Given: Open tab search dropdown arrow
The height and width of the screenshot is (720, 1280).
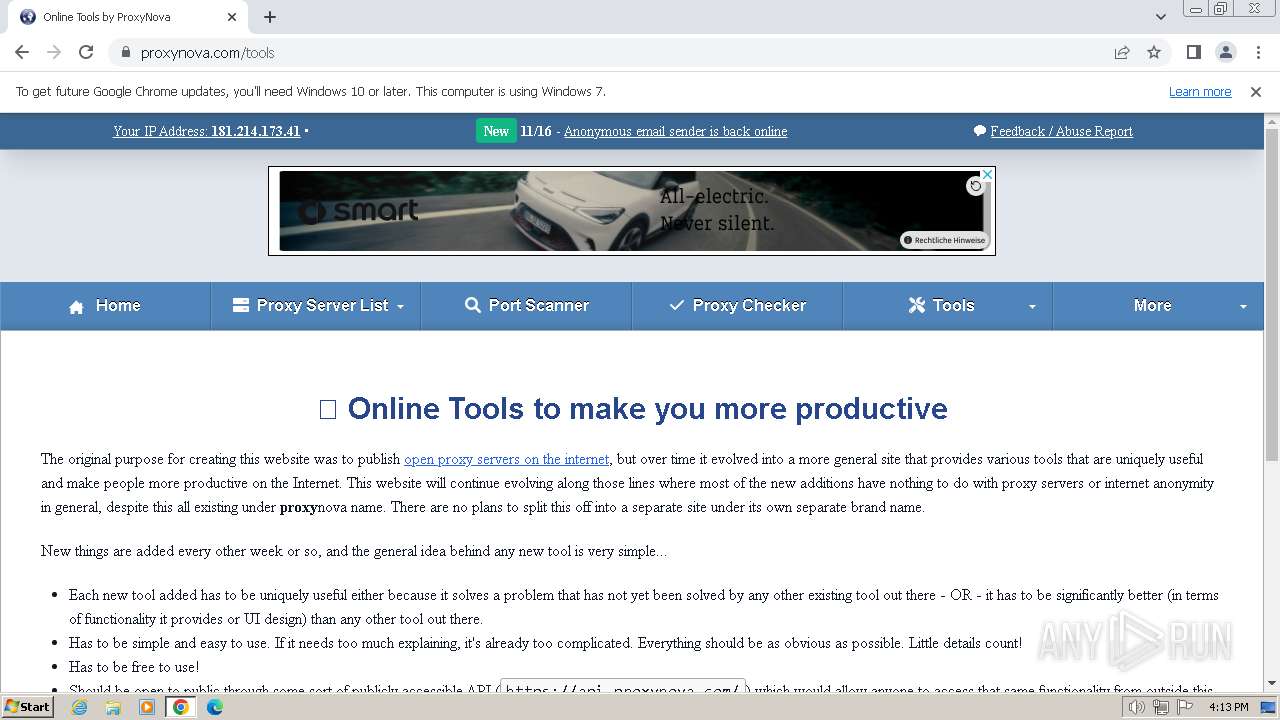Looking at the screenshot, I should (x=1160, y=17).
